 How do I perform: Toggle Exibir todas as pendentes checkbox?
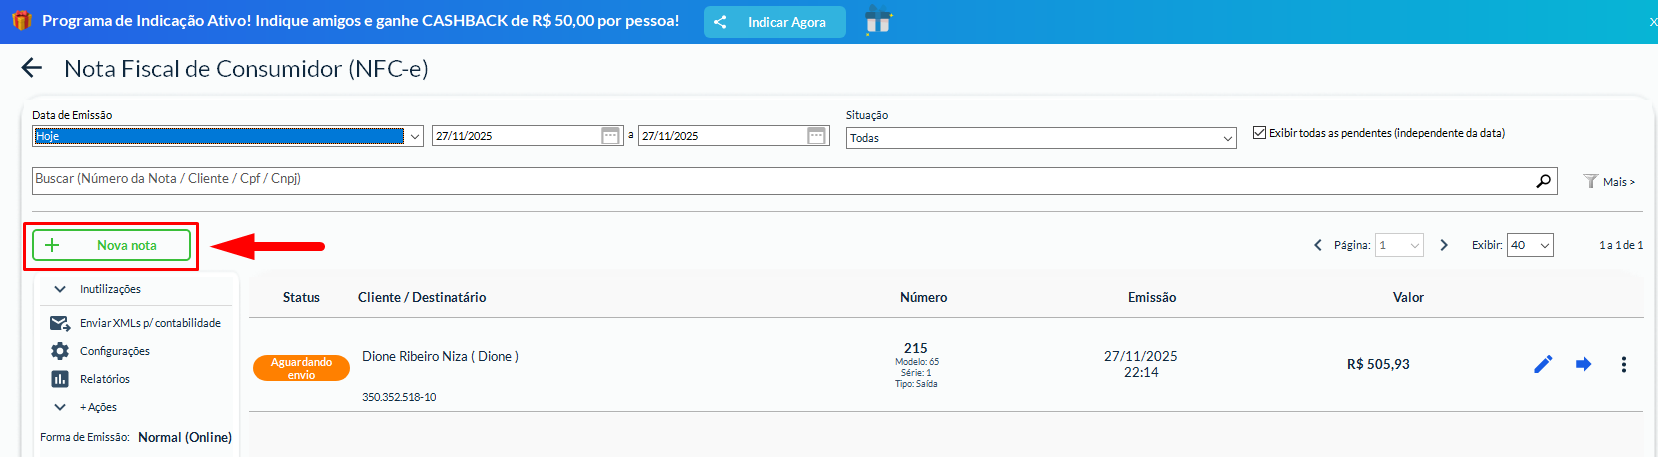(1260, 133)
